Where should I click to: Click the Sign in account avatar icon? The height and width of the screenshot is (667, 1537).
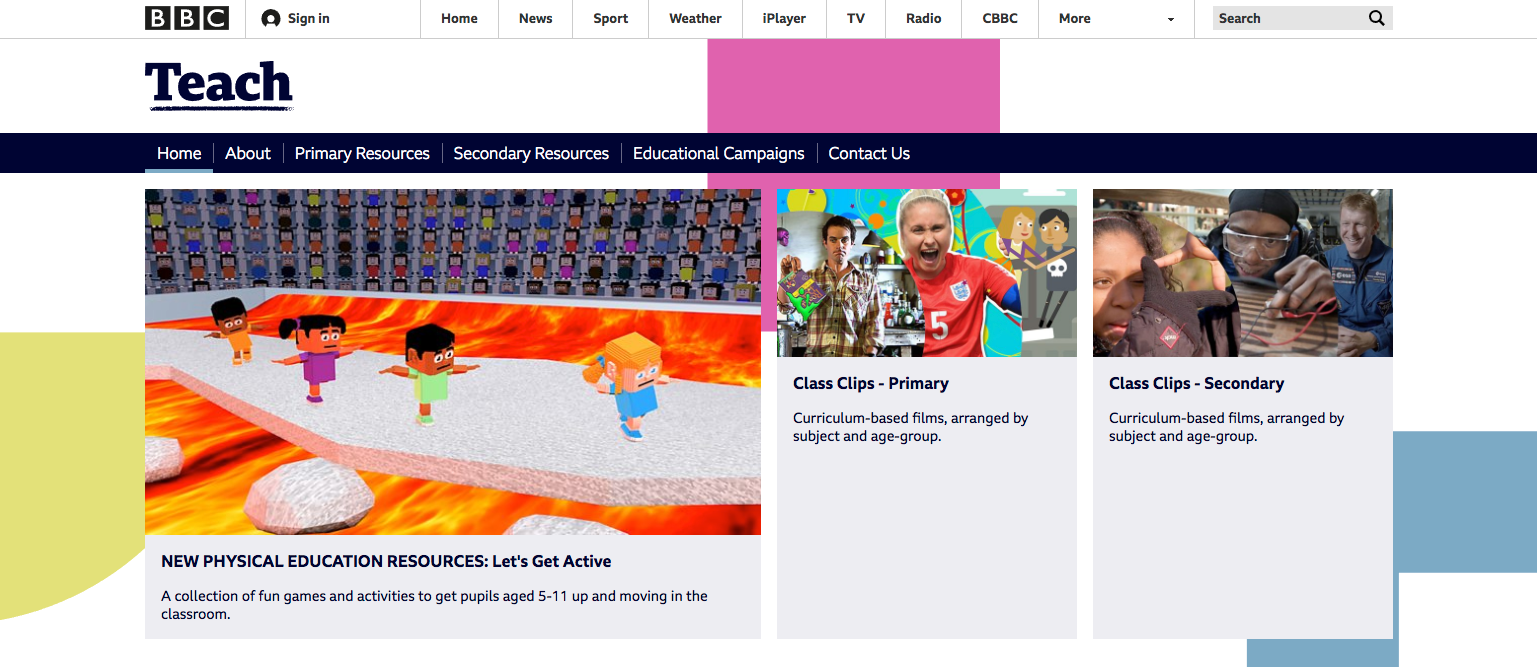[270, 18]
